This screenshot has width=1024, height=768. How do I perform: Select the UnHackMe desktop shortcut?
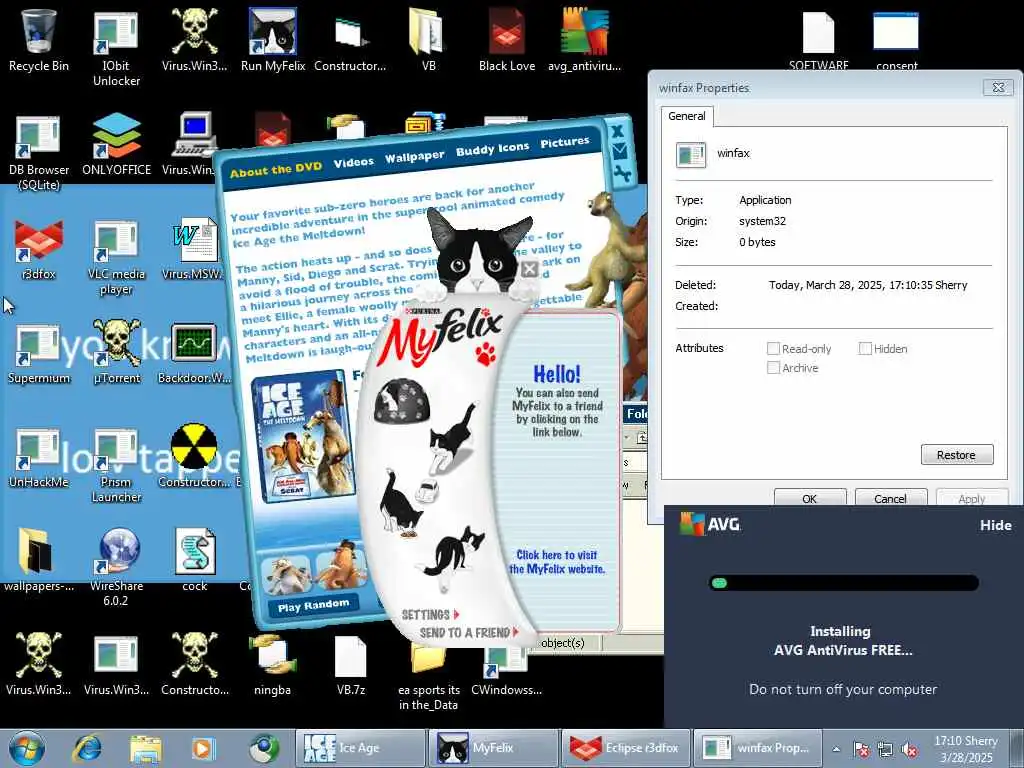[x=39, y=457]
